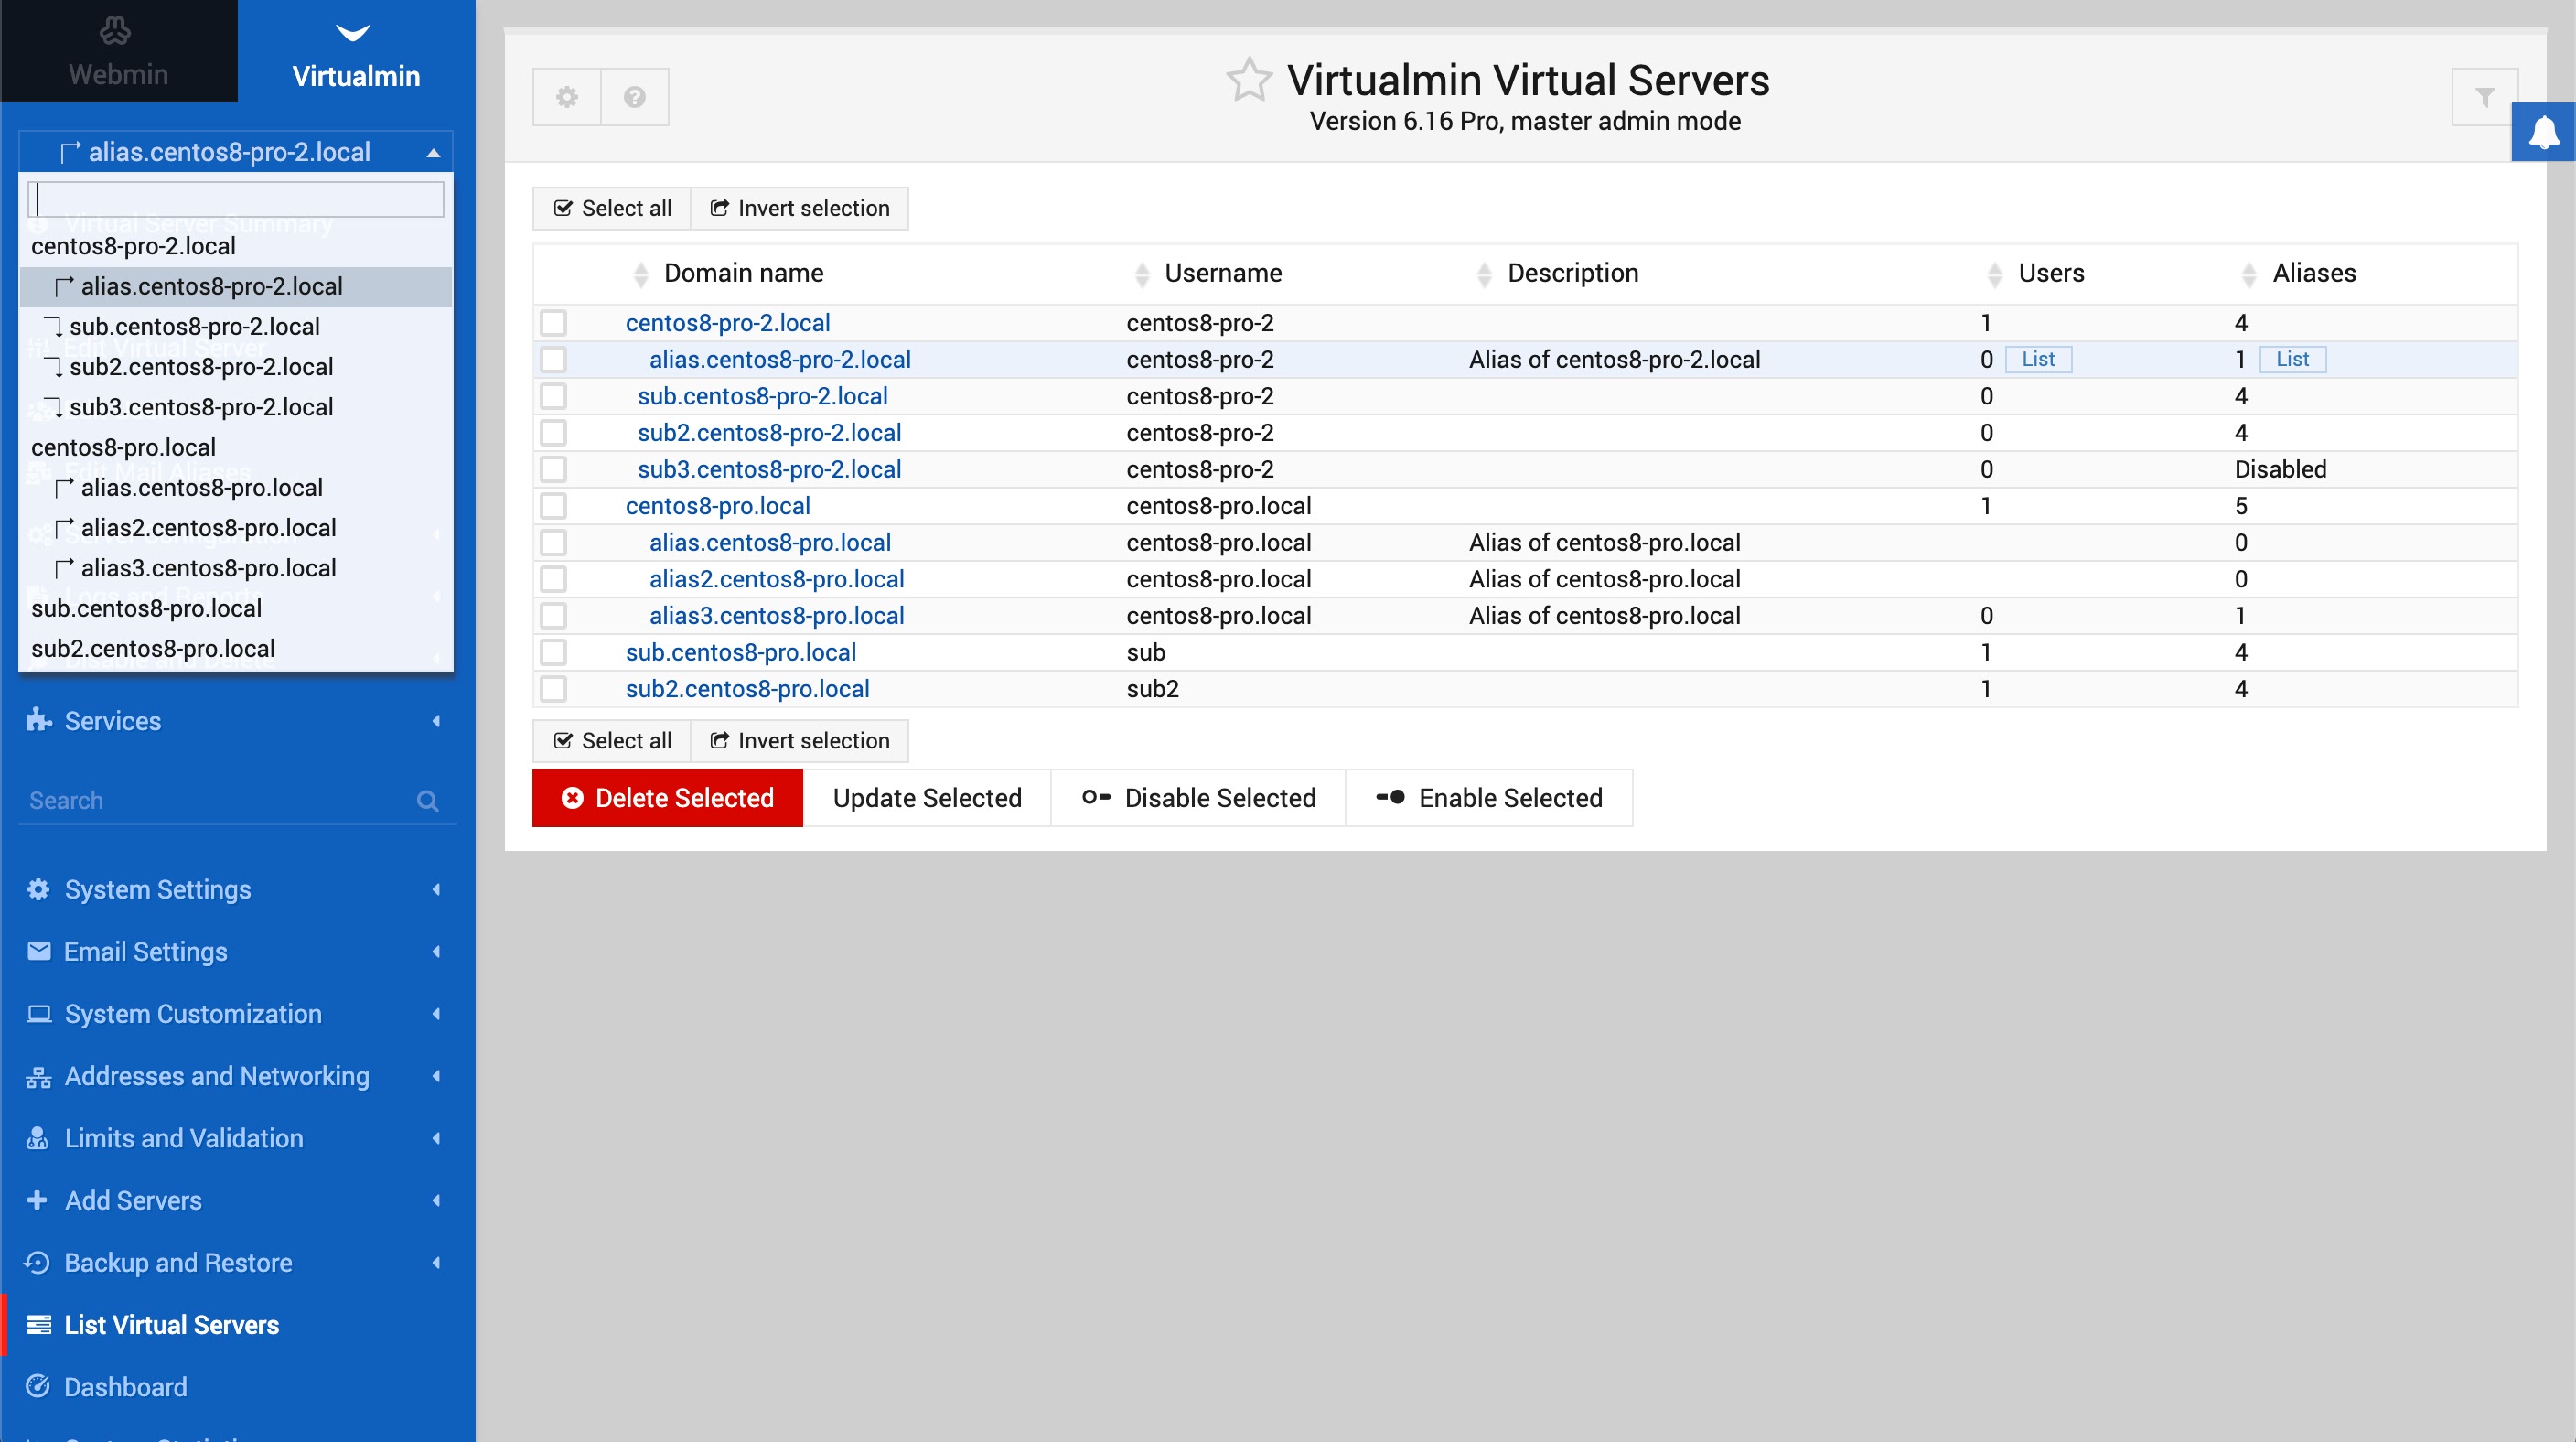Image resolution: width=2576 pixels, height=1442 pixels.
Task: Switch to the Virtualmin tab
Action: [x=356, y=51]
